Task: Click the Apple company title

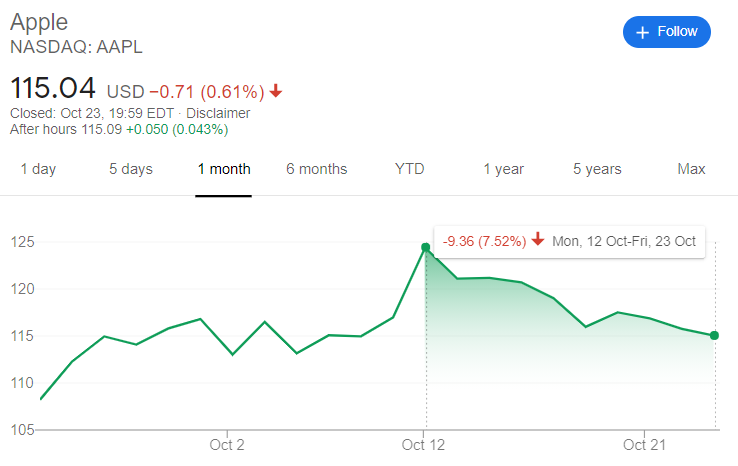Action: [x=39, y=23]
